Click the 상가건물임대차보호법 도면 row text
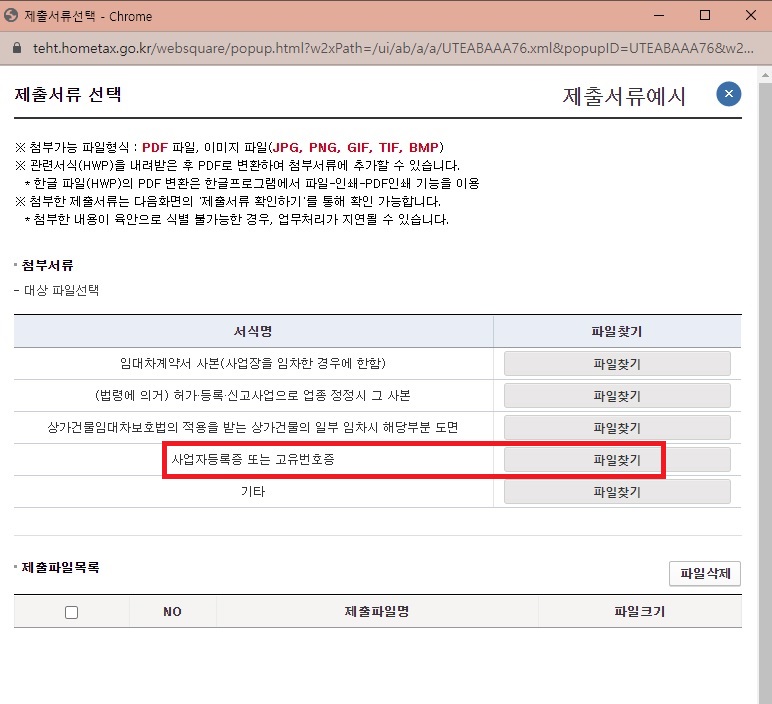 point(253,427)
